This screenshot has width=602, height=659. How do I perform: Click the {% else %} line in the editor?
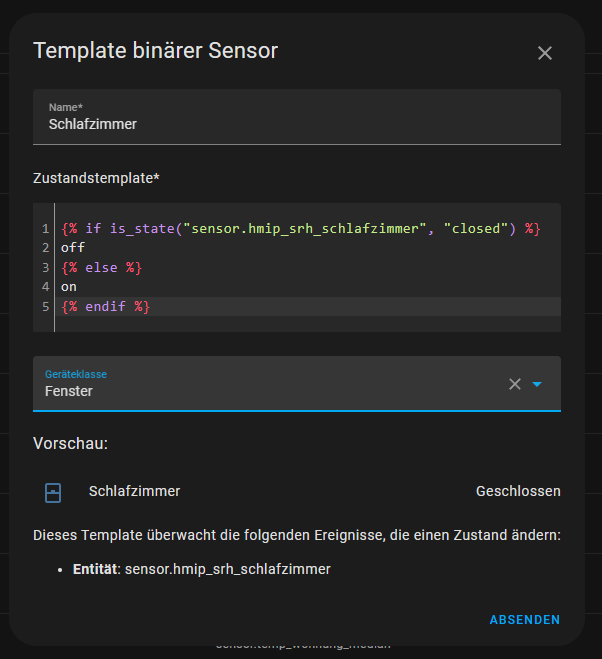[102, 268]
